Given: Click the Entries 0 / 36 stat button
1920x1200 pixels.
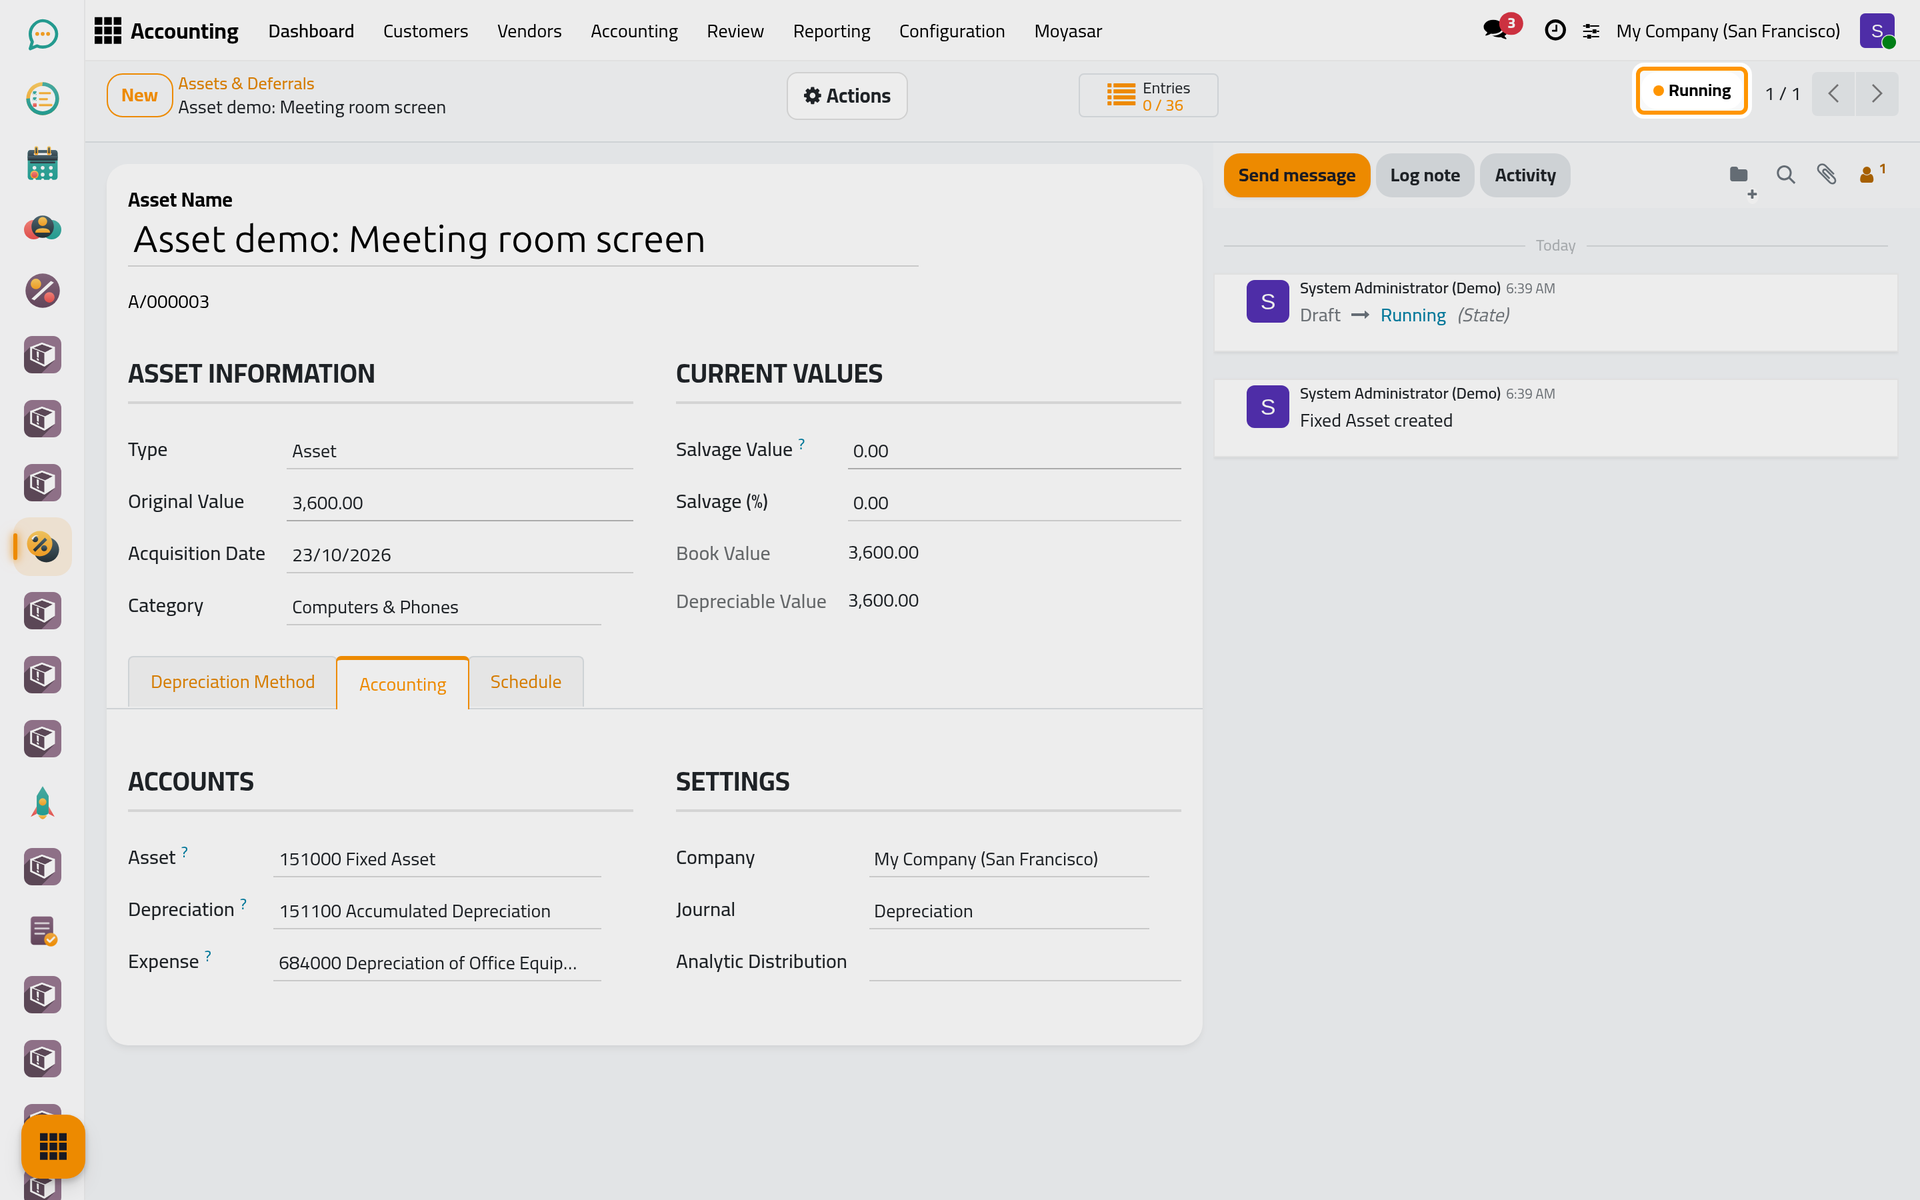Looking at the screenshot, I should pyautogui.click(x=1148, y=96).
